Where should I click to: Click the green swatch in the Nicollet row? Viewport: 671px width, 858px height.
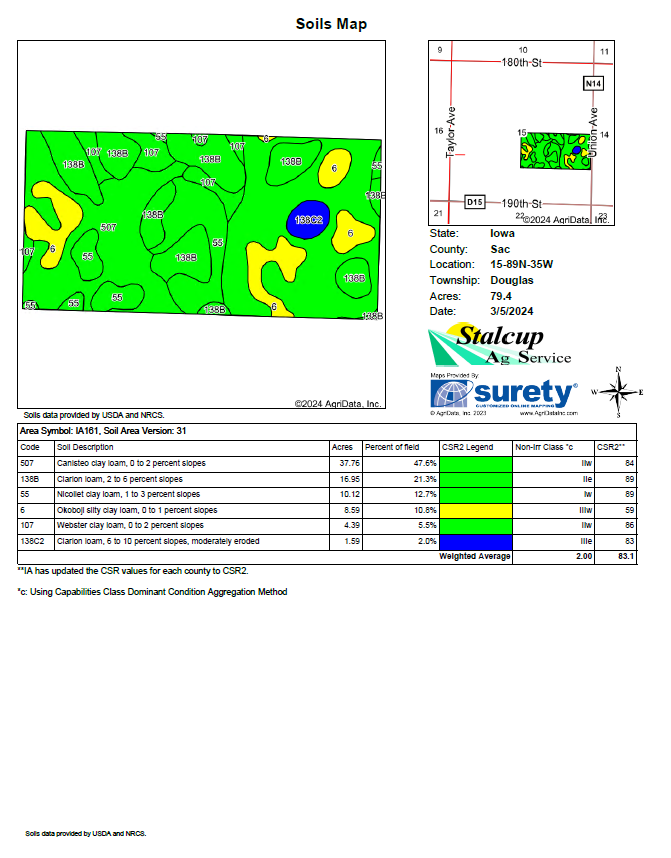pos(476,495)
